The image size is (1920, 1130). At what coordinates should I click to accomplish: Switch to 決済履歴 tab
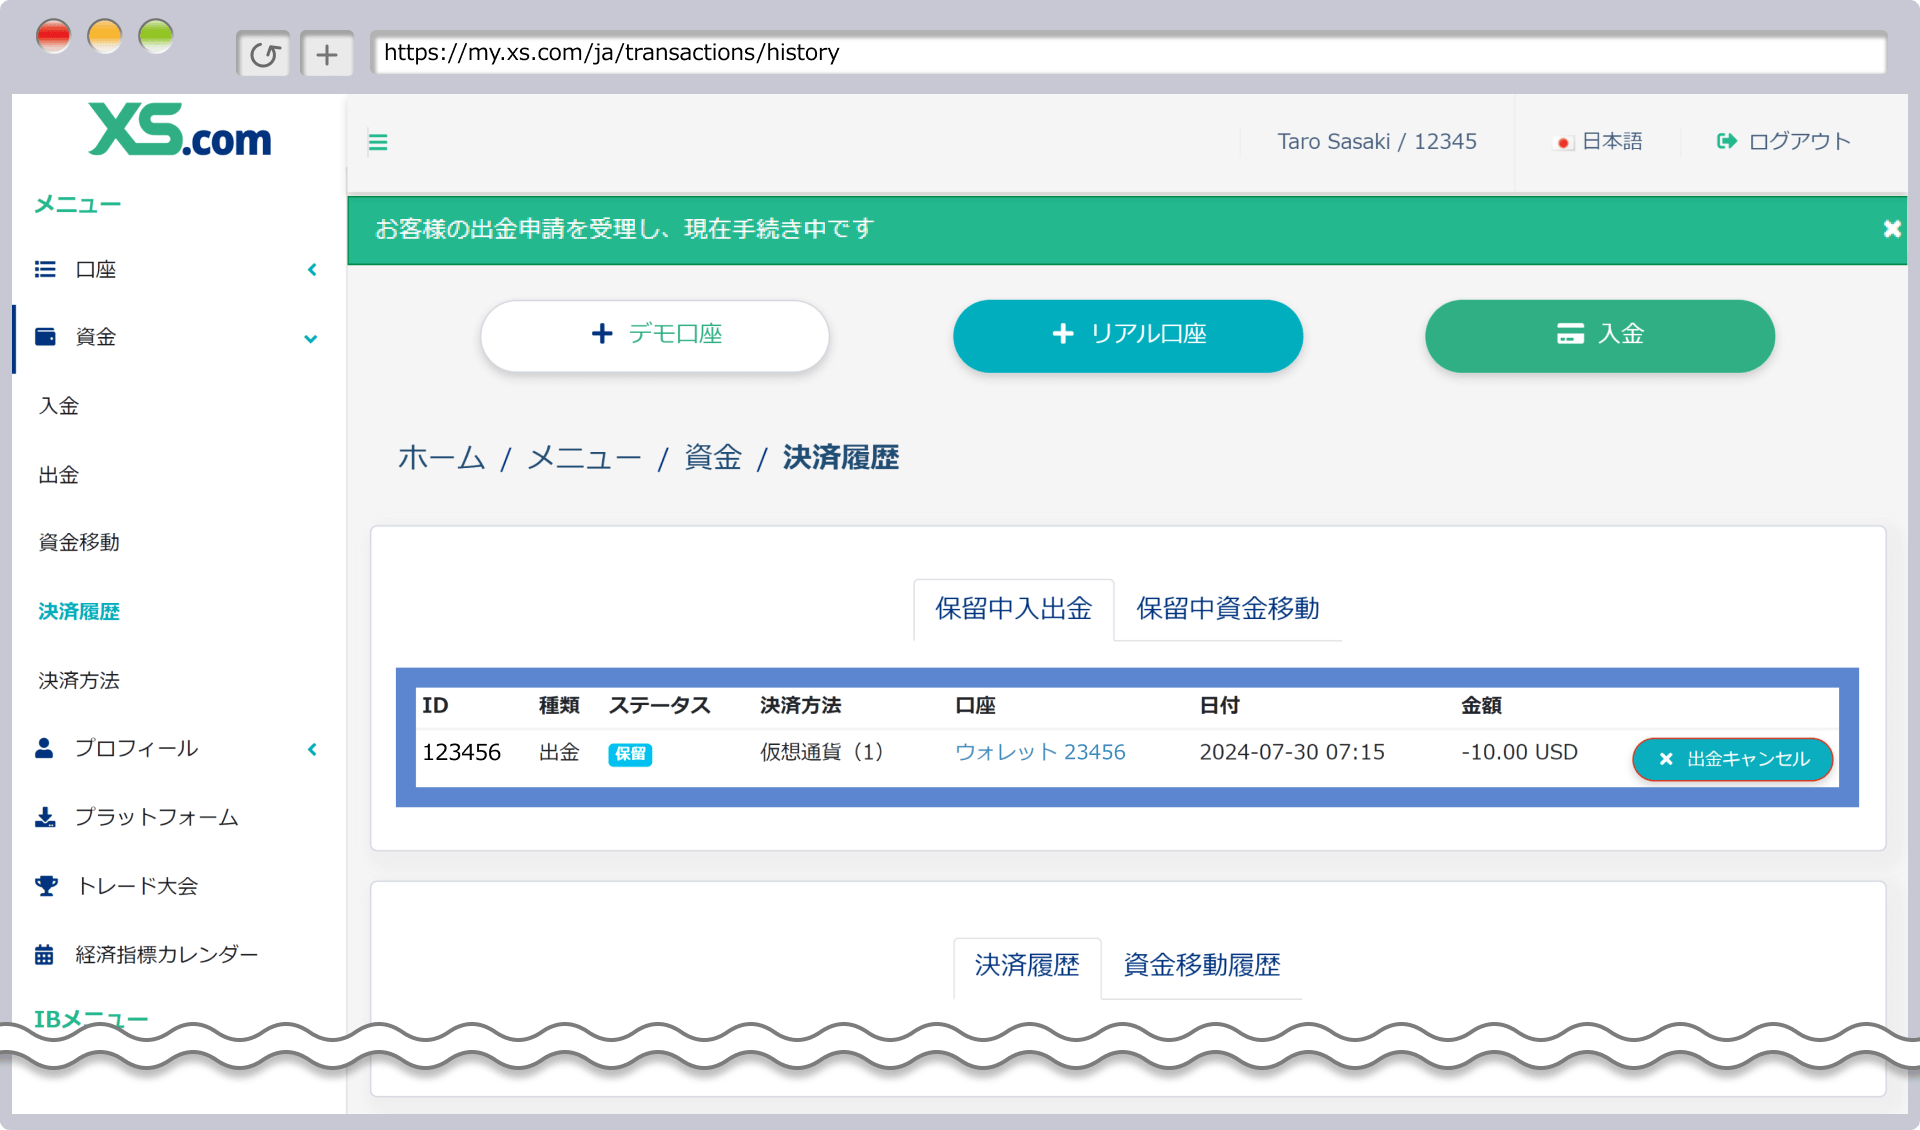[1027, 966]
